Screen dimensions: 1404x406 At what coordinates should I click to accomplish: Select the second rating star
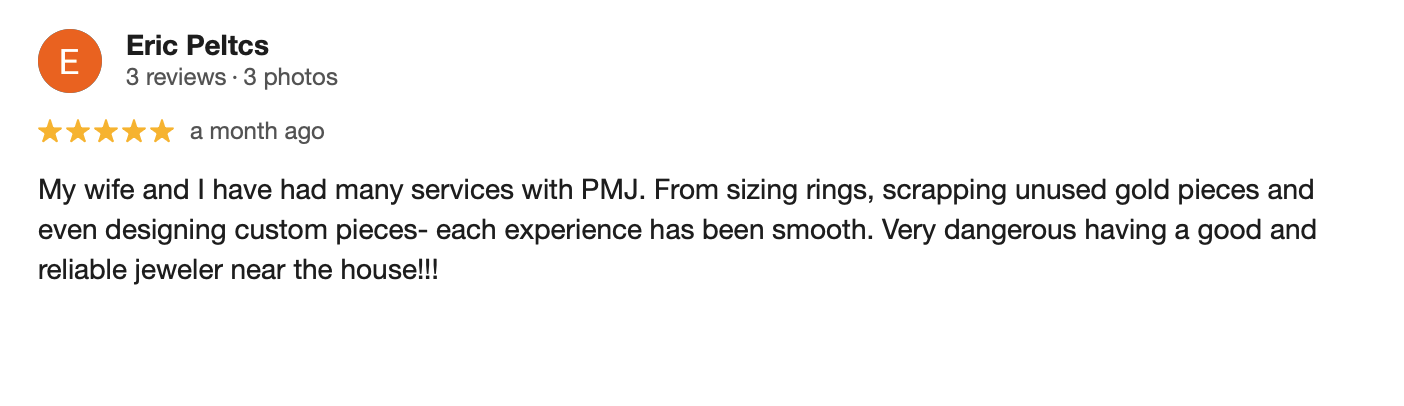tap(78, 131)
